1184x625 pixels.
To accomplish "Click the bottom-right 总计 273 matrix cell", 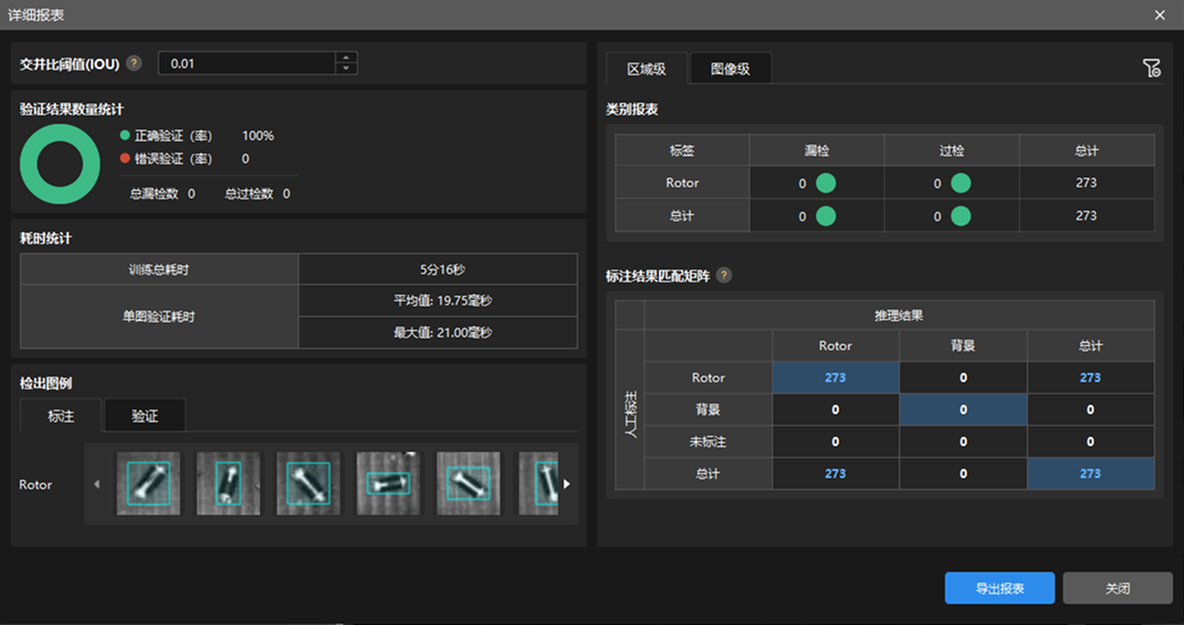I will [x=1090, y=473].
